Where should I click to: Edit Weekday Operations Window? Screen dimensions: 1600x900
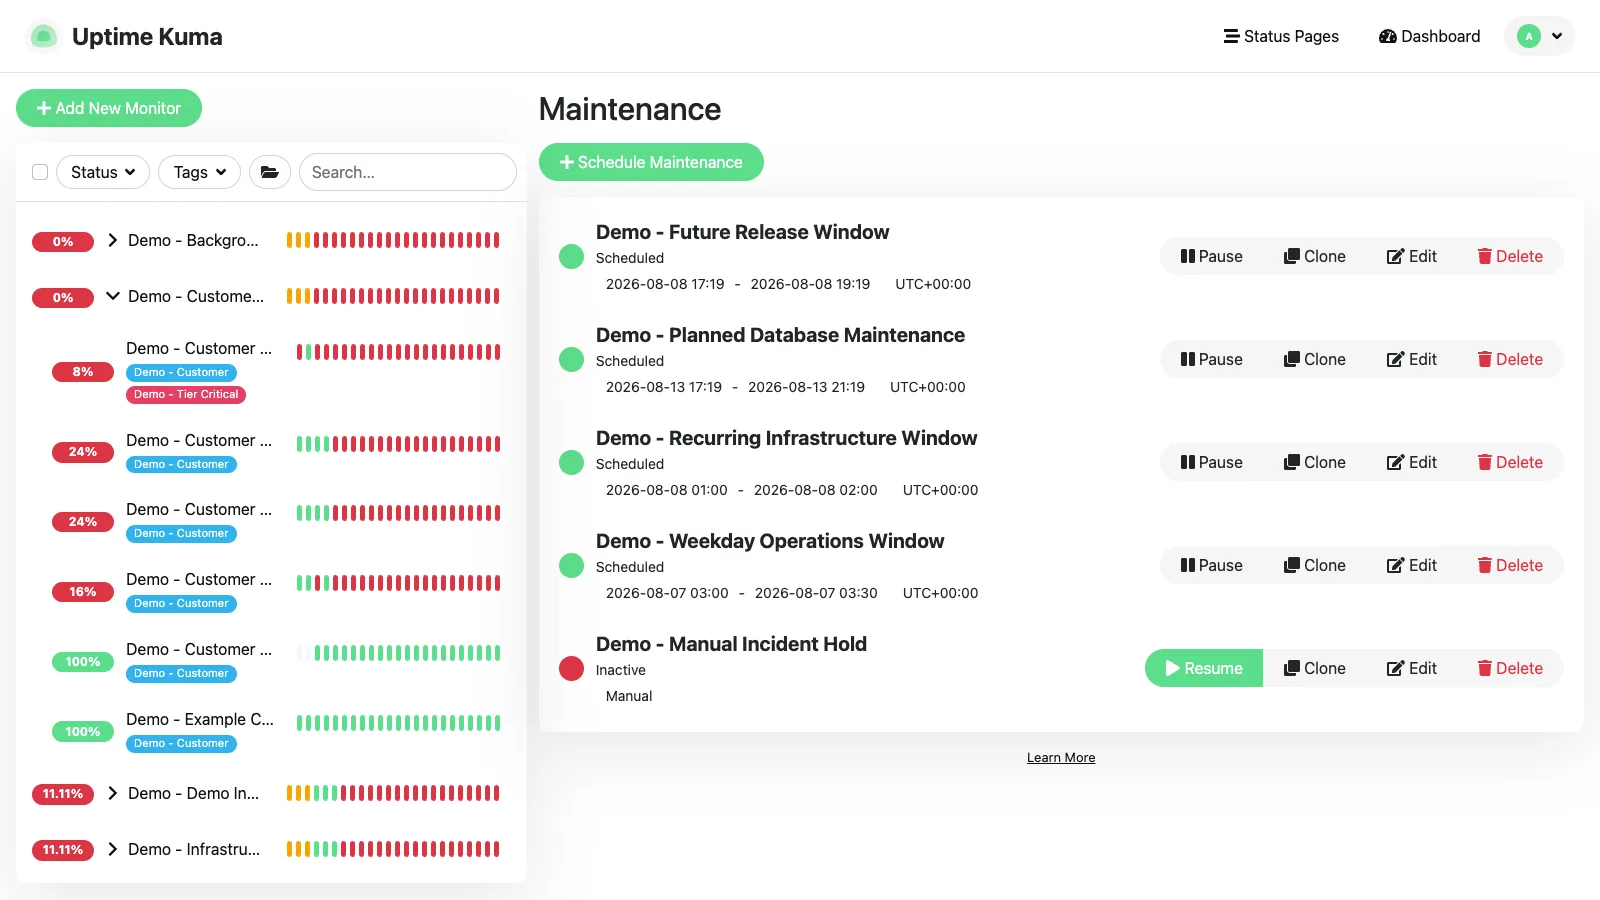tap(1411, 565)
